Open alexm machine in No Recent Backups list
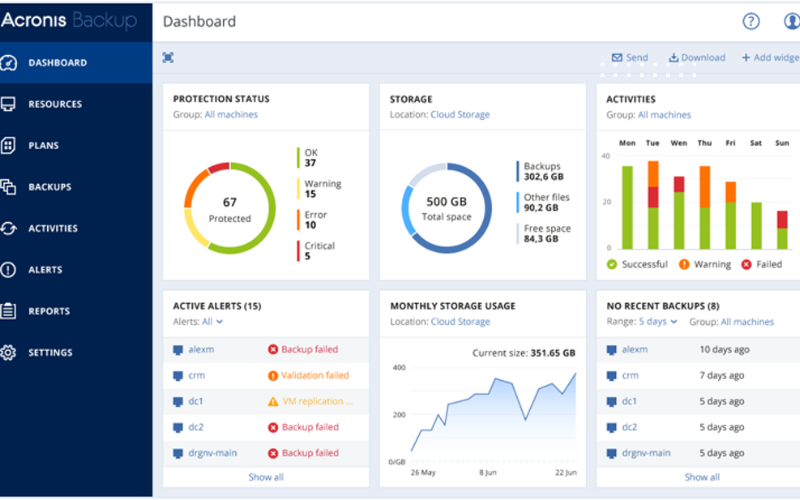 635,349
